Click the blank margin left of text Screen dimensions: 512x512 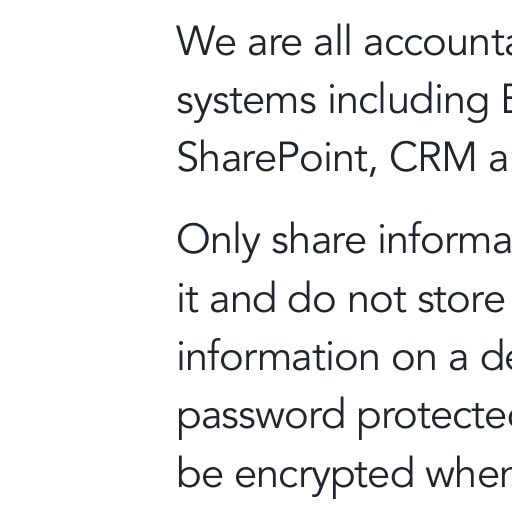pos(87,256)
